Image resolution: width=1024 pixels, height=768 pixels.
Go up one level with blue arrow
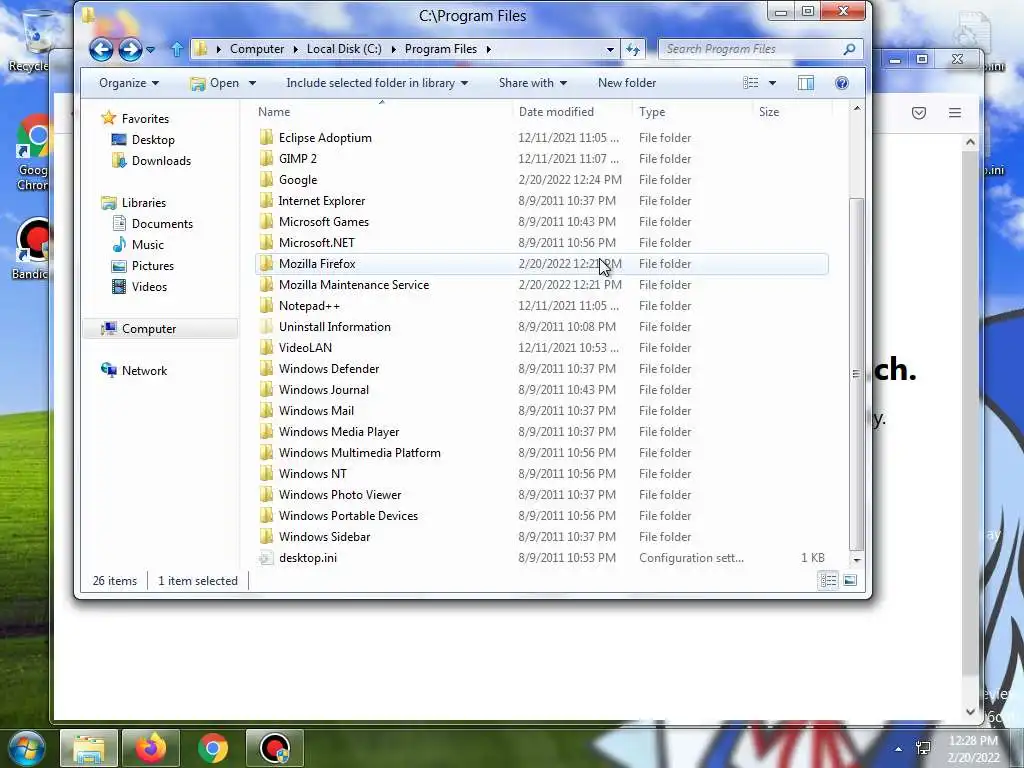click(176, 49)
